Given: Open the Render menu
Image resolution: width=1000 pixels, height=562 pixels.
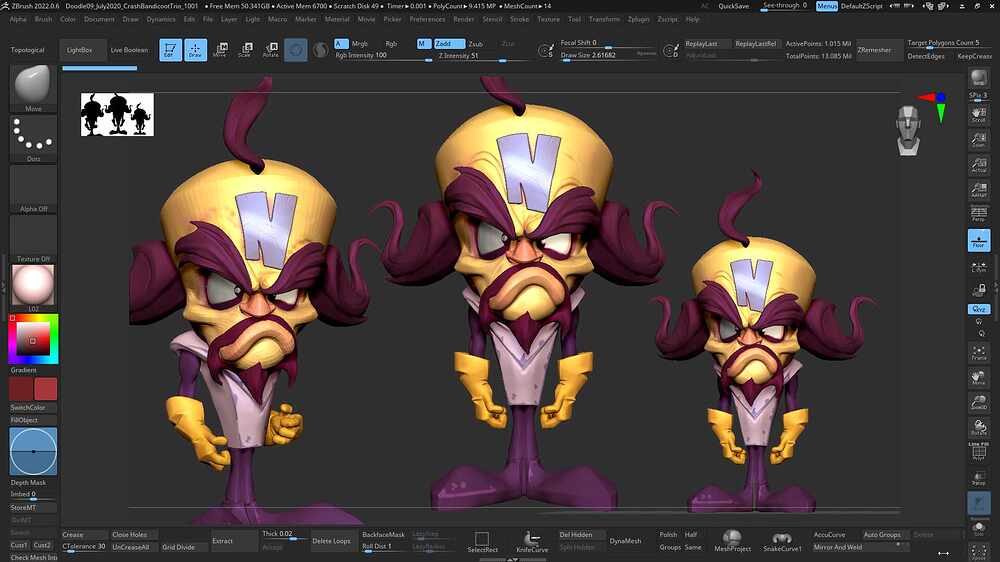Looking at the screenshot, I should coord(464,19).
